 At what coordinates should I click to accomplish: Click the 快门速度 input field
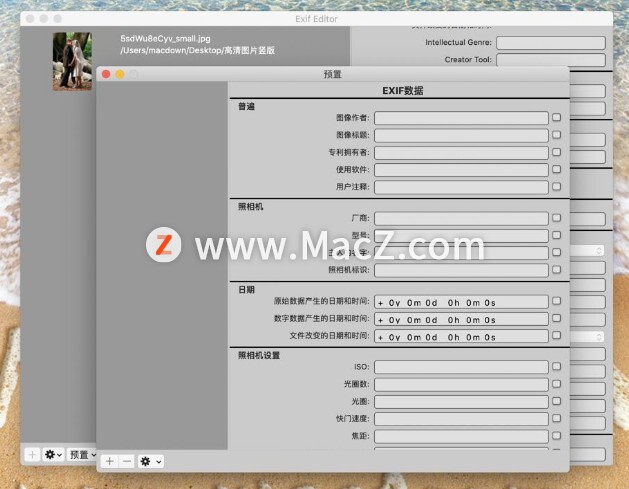tap(461, 419)
